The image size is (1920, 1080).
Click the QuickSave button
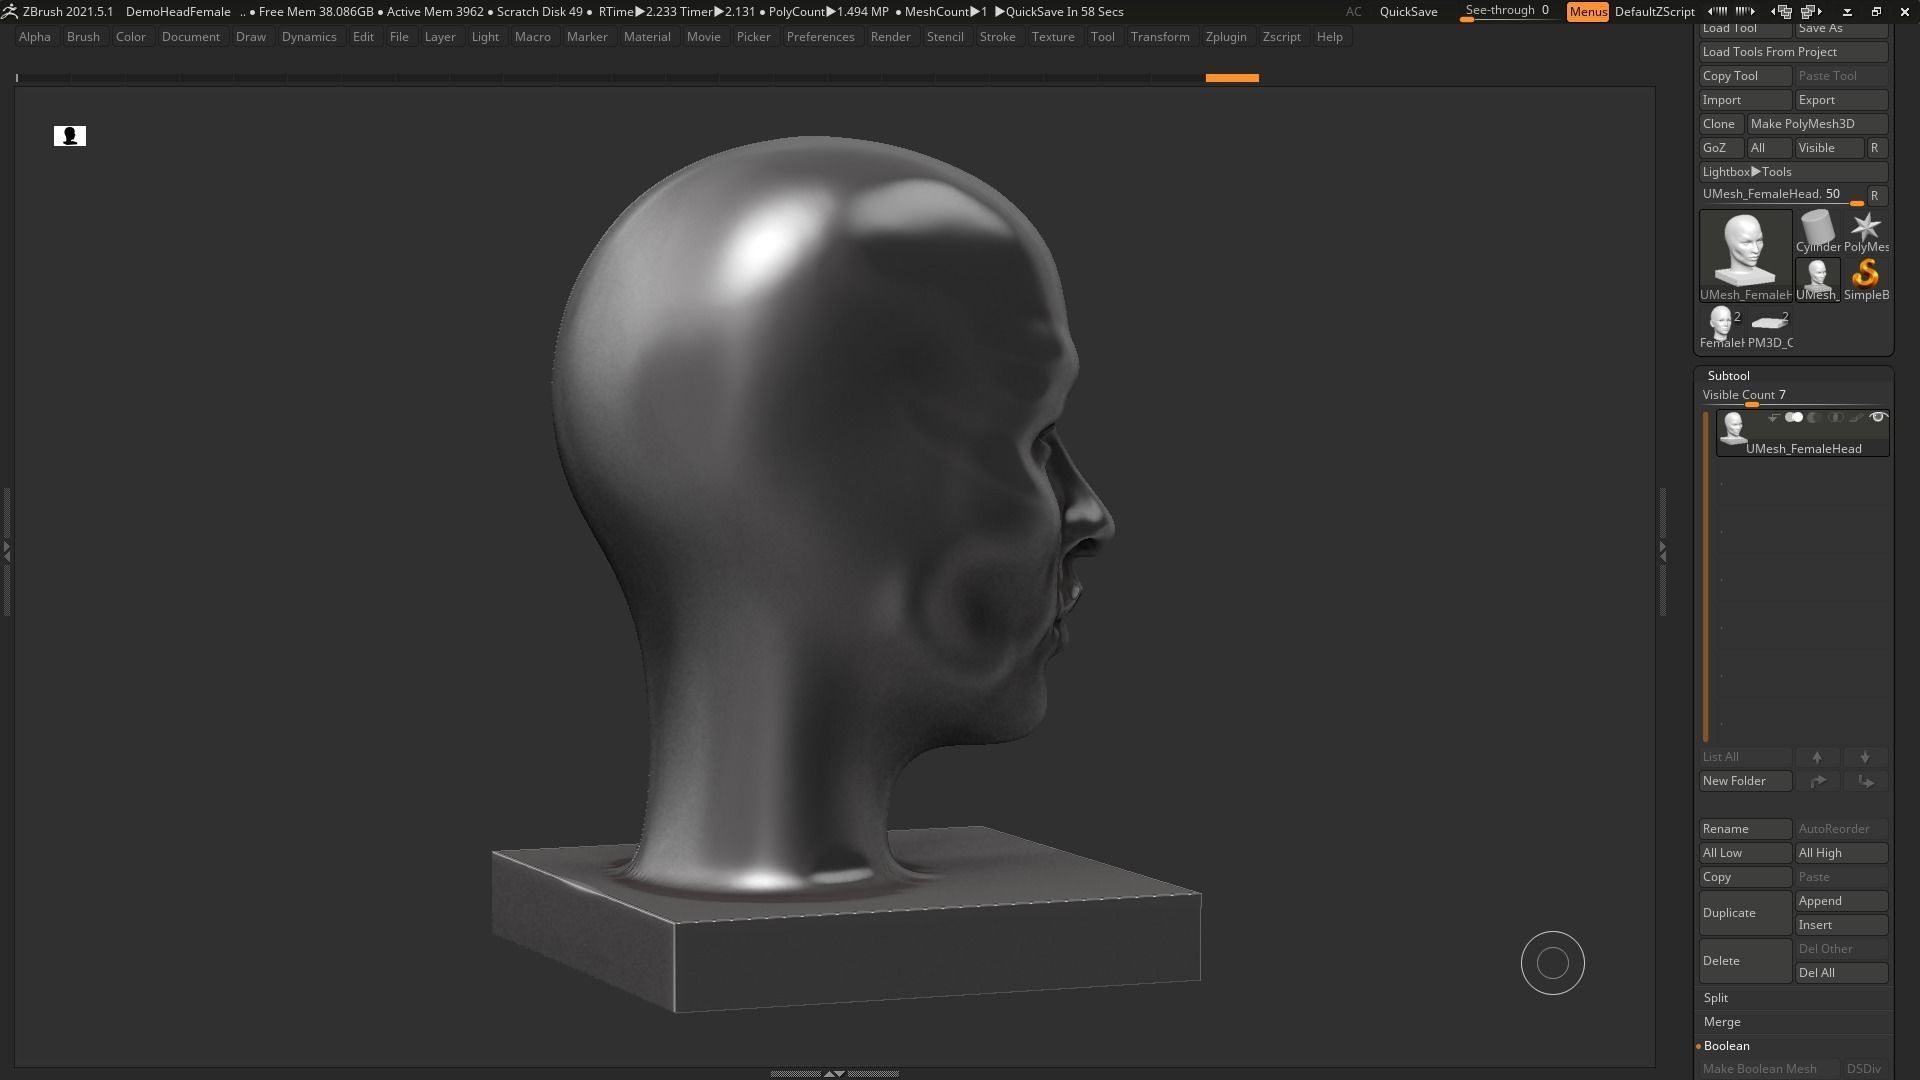(x=1408, y=11)
